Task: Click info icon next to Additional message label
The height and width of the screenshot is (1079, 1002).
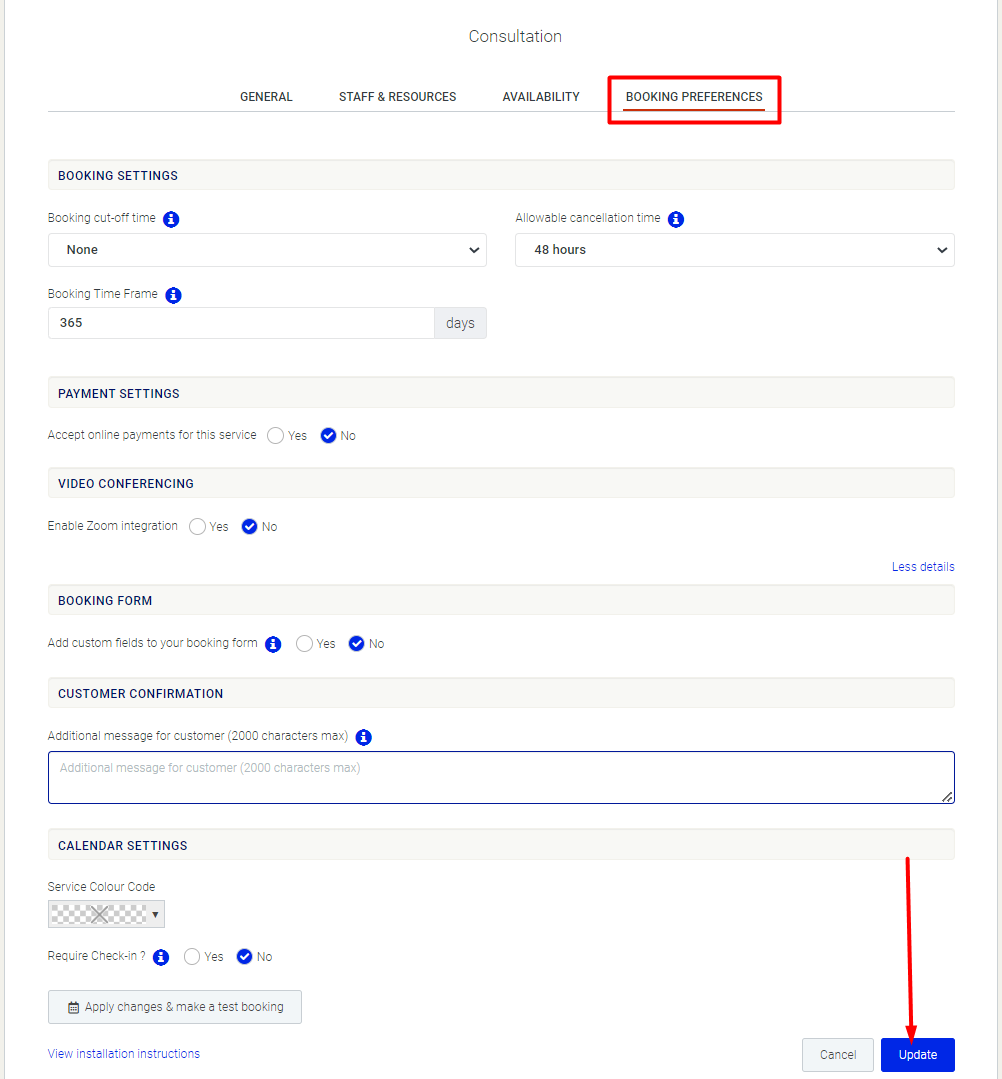Action: [x=363, y=737]
